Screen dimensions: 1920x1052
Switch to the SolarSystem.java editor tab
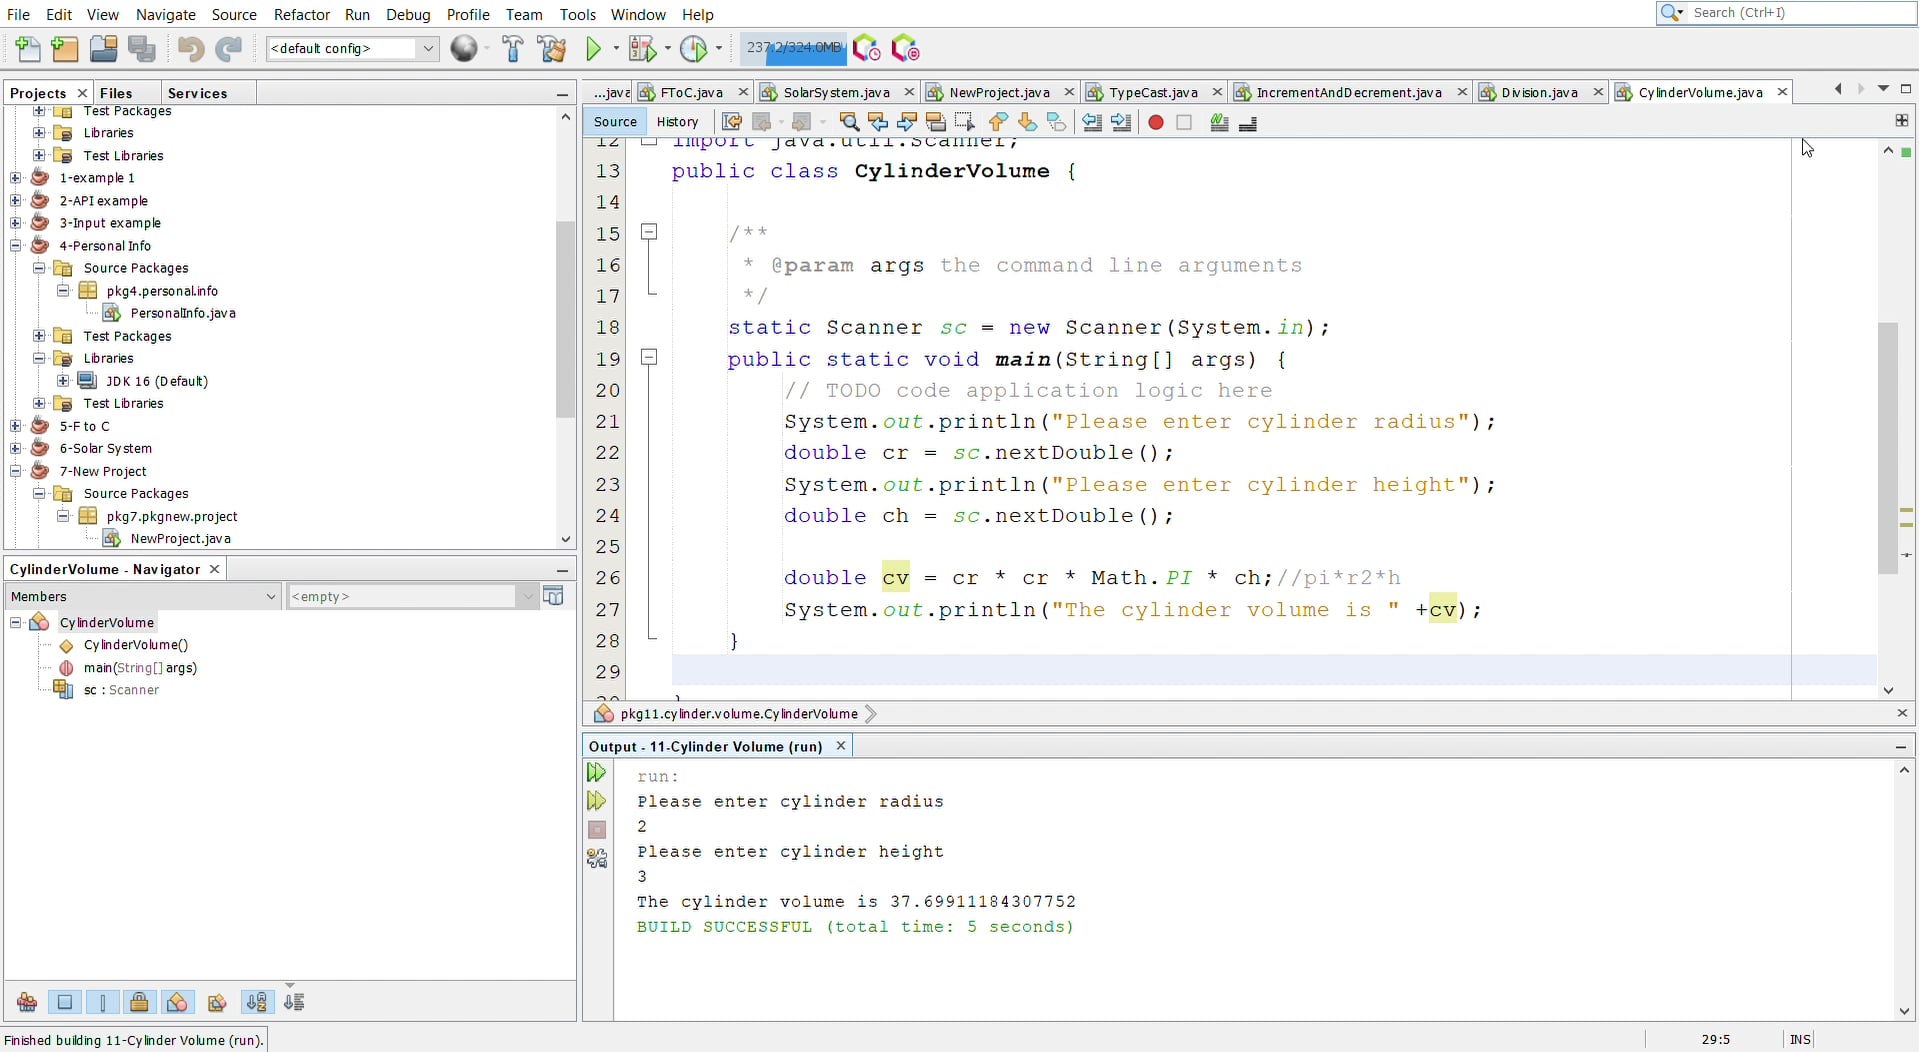836,92
